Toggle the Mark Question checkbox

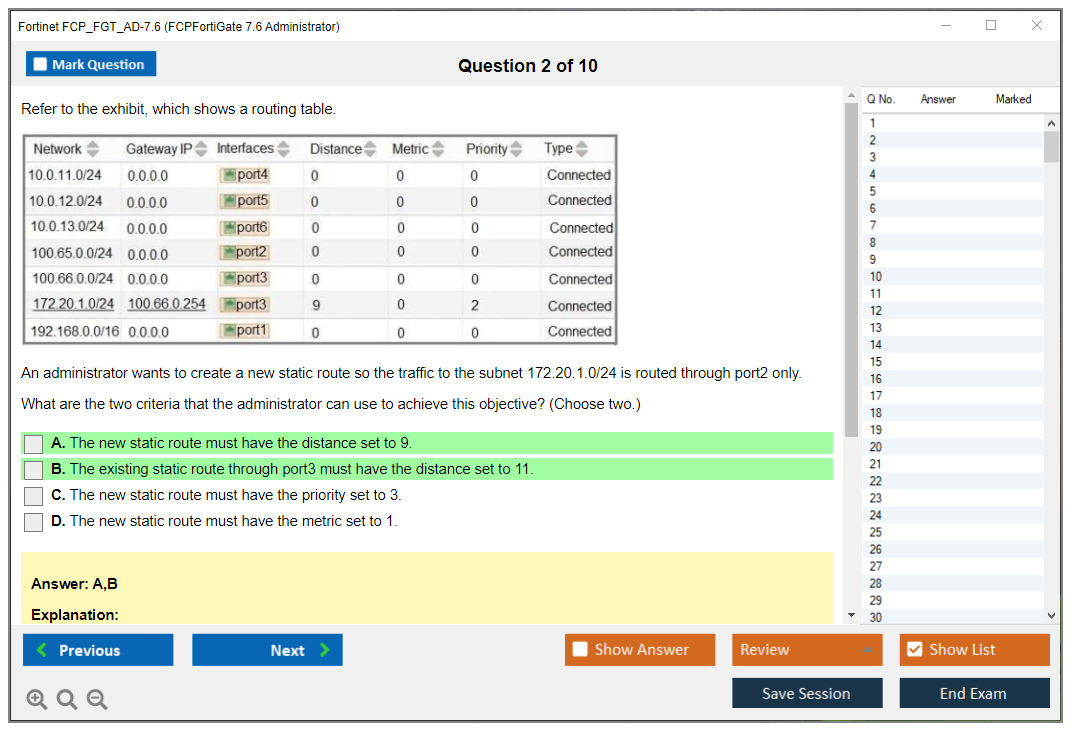point(41,63)
